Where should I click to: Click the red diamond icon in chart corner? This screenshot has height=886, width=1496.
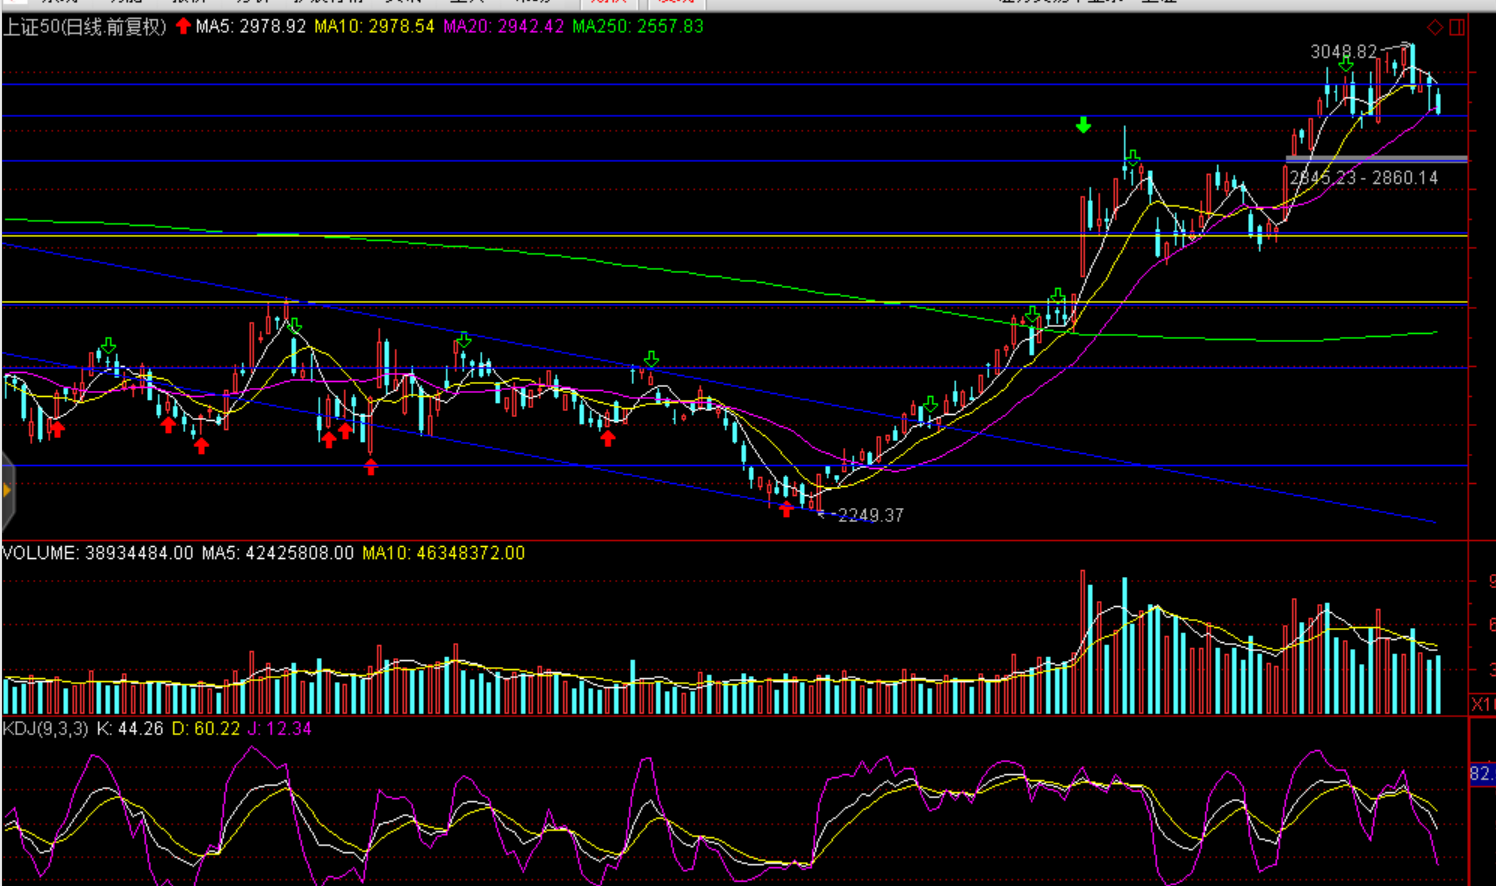[x=1435, y=27]
